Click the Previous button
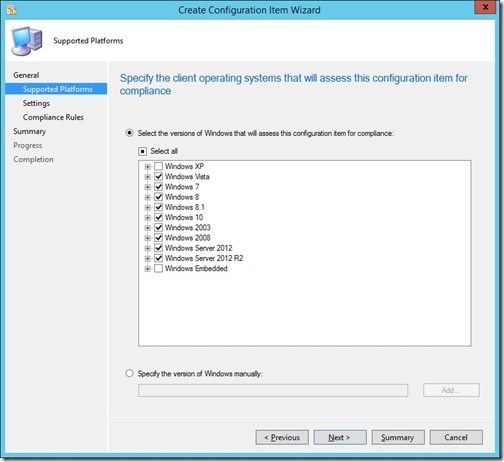This screenshot has height=462, width=504. [x=282, y=437]
